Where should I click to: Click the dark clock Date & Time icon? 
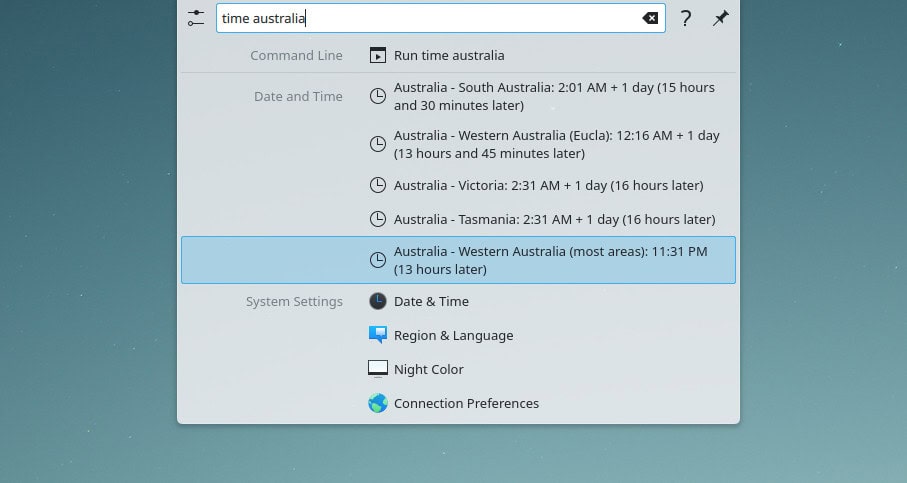click(x=377, y=301)
